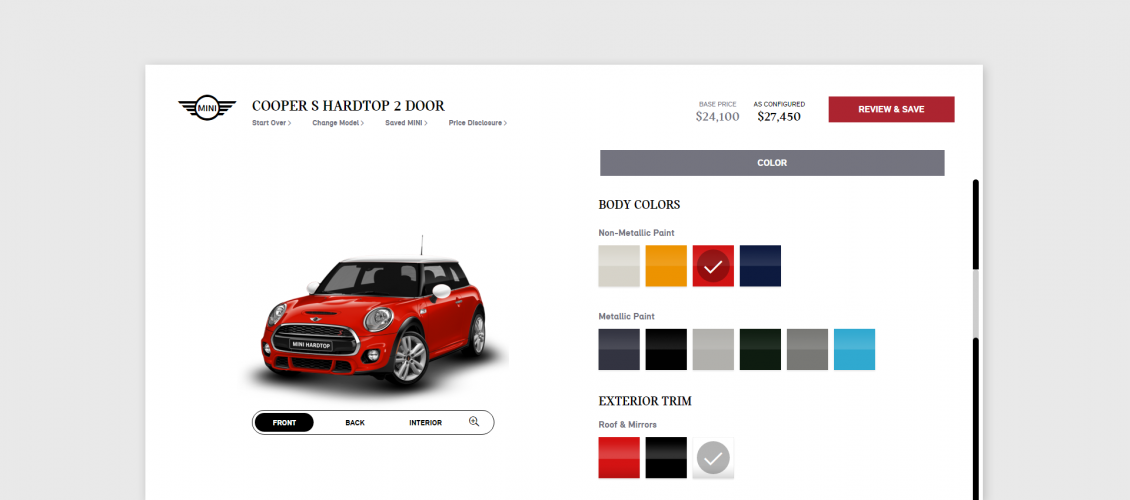This screenshot has width=1130, height=500.
Task: Switch to INTERIOR car view
Action: click(x=425, y=423)
